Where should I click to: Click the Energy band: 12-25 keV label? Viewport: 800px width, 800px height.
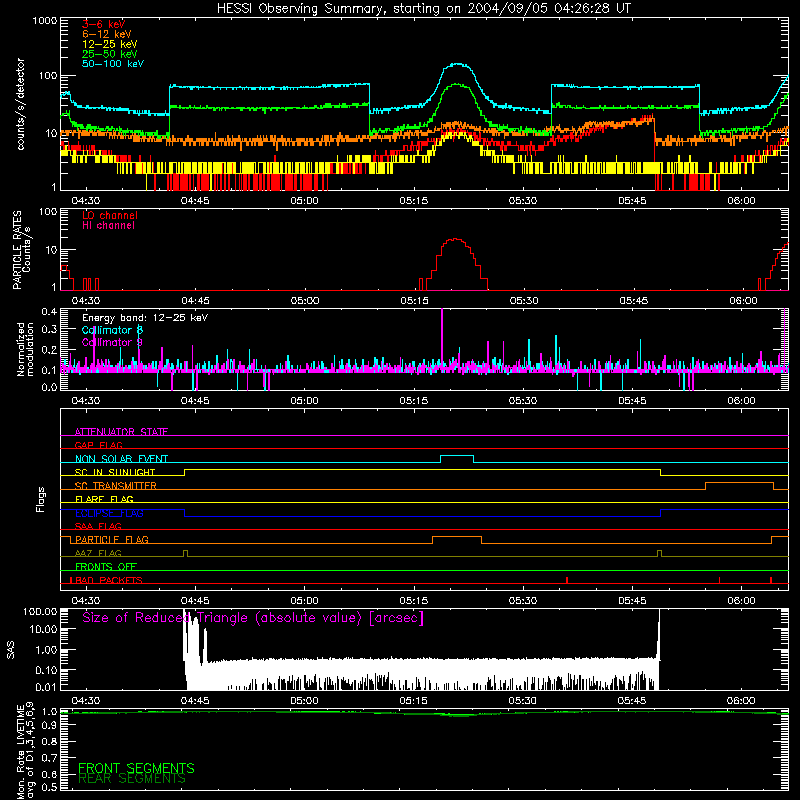pos(145,318)
